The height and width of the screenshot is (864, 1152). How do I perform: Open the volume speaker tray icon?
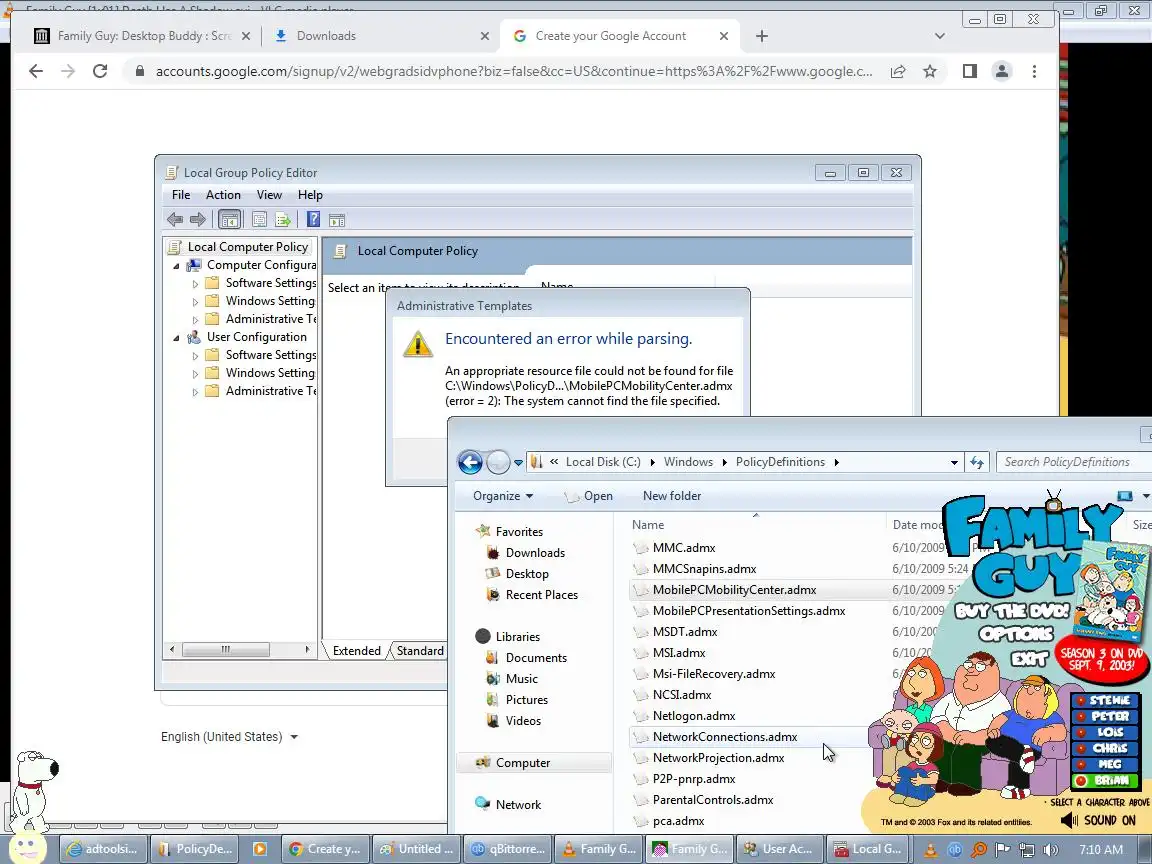[x=1051, y=849]
